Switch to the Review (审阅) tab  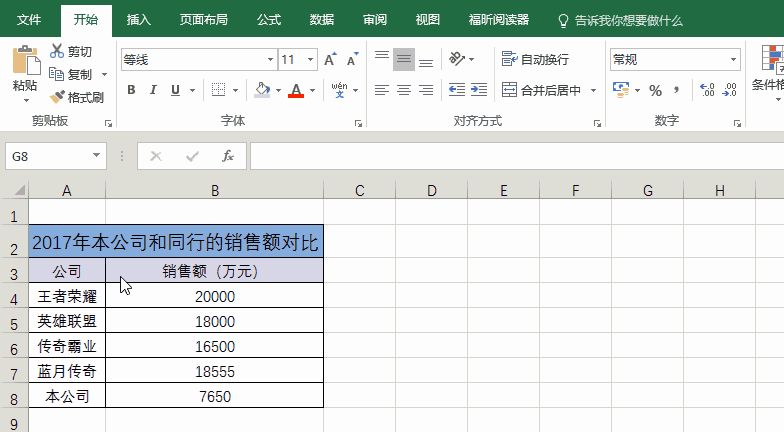coord(374,20)
